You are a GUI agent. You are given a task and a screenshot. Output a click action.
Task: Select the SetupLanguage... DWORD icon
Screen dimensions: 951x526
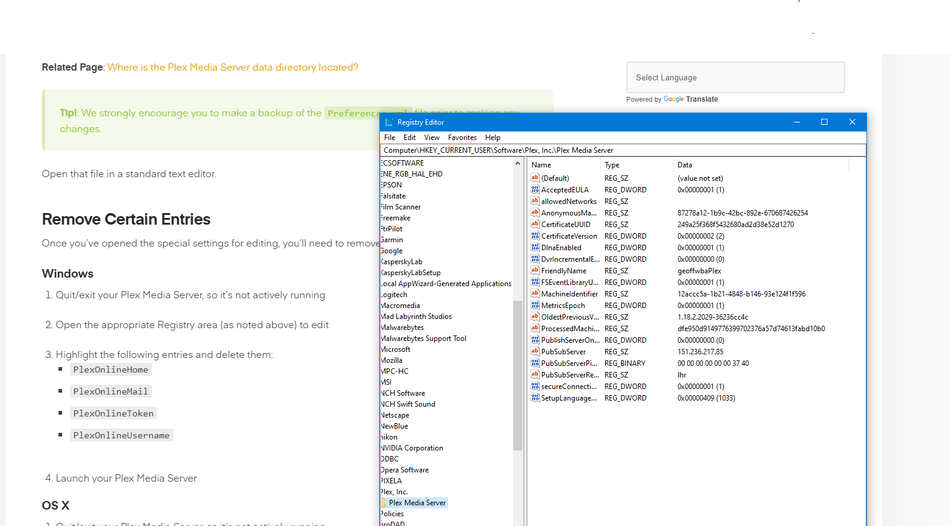(x=535, y=398)
